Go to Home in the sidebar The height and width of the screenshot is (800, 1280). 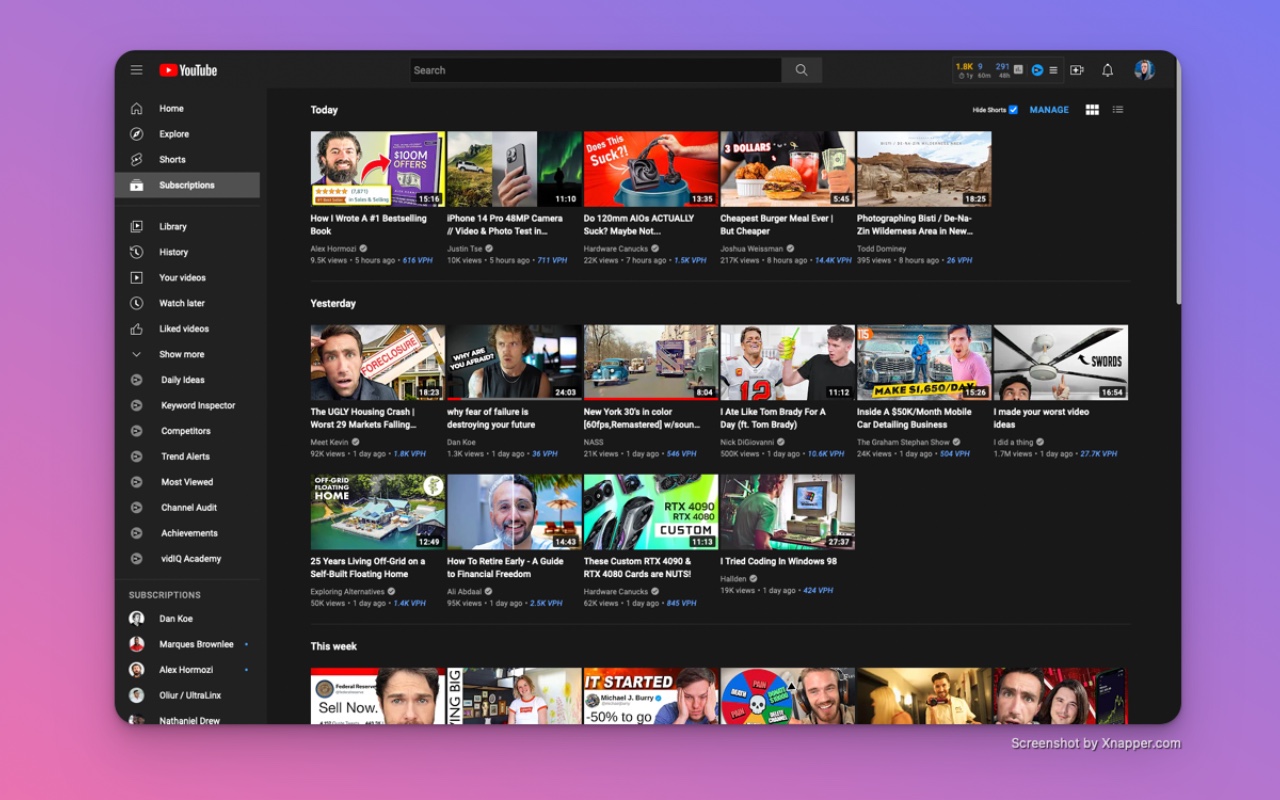pyautogui.click(x=171, y=108)
